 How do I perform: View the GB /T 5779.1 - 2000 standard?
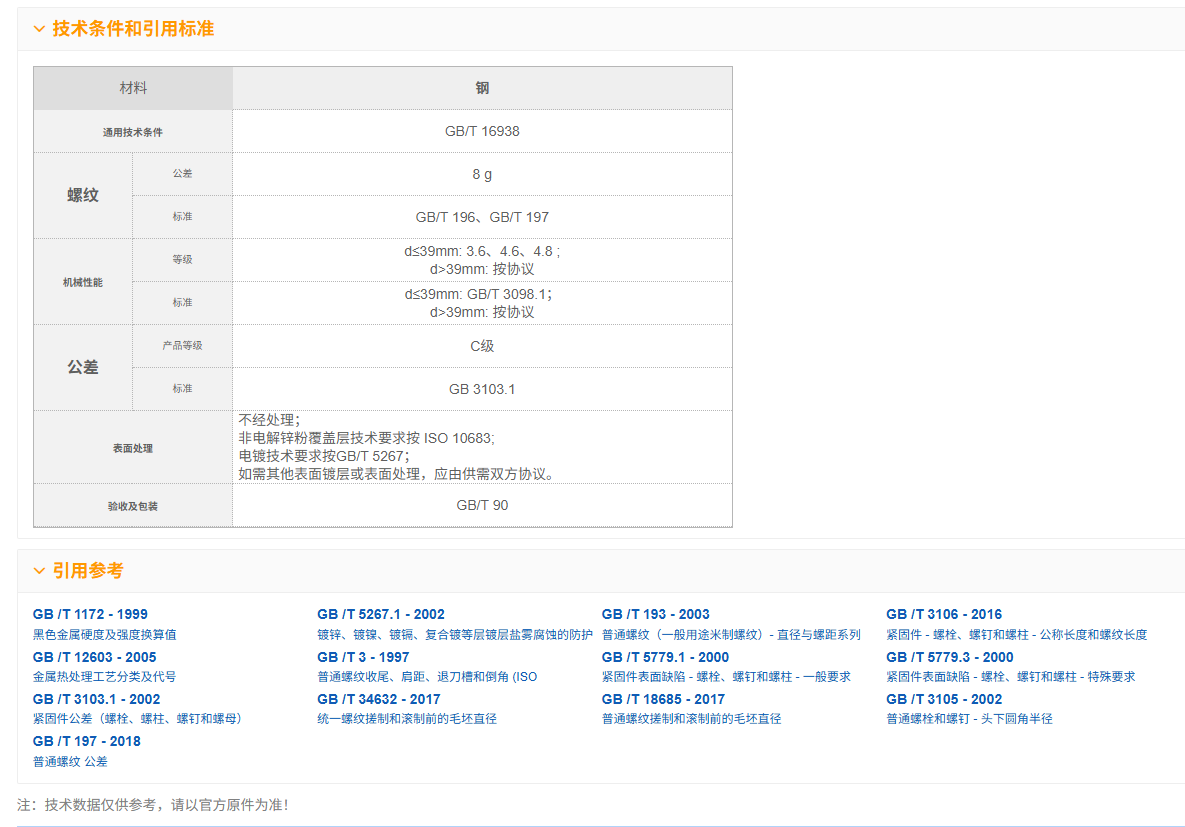pos(665,657)
